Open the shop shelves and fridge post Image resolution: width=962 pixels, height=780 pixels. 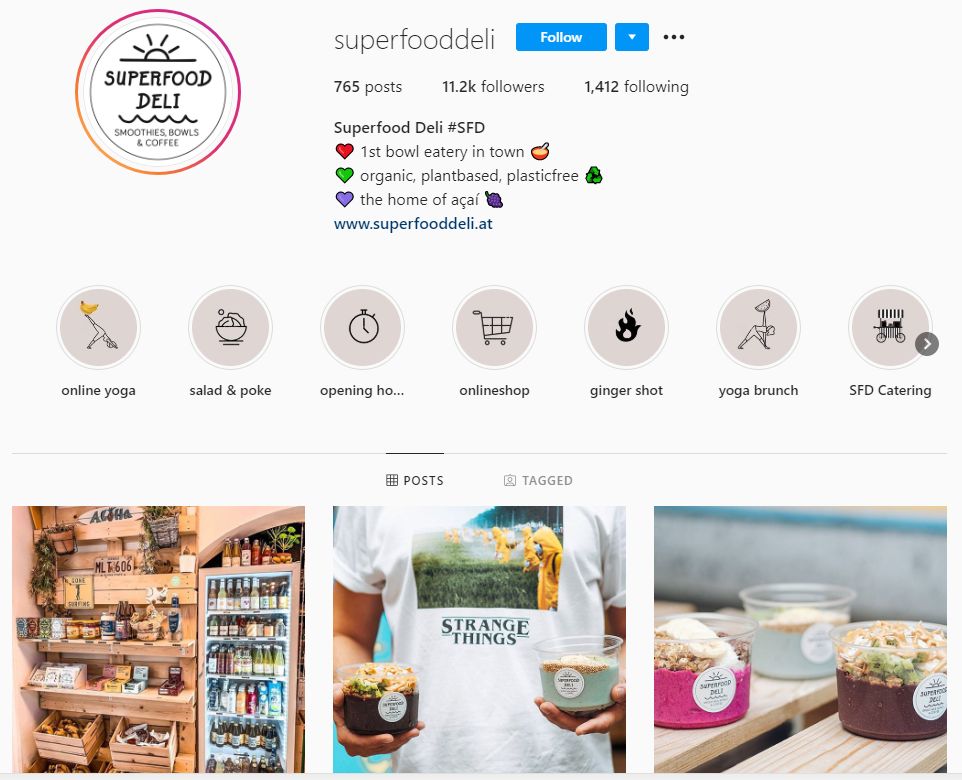[x=158, y=639]
